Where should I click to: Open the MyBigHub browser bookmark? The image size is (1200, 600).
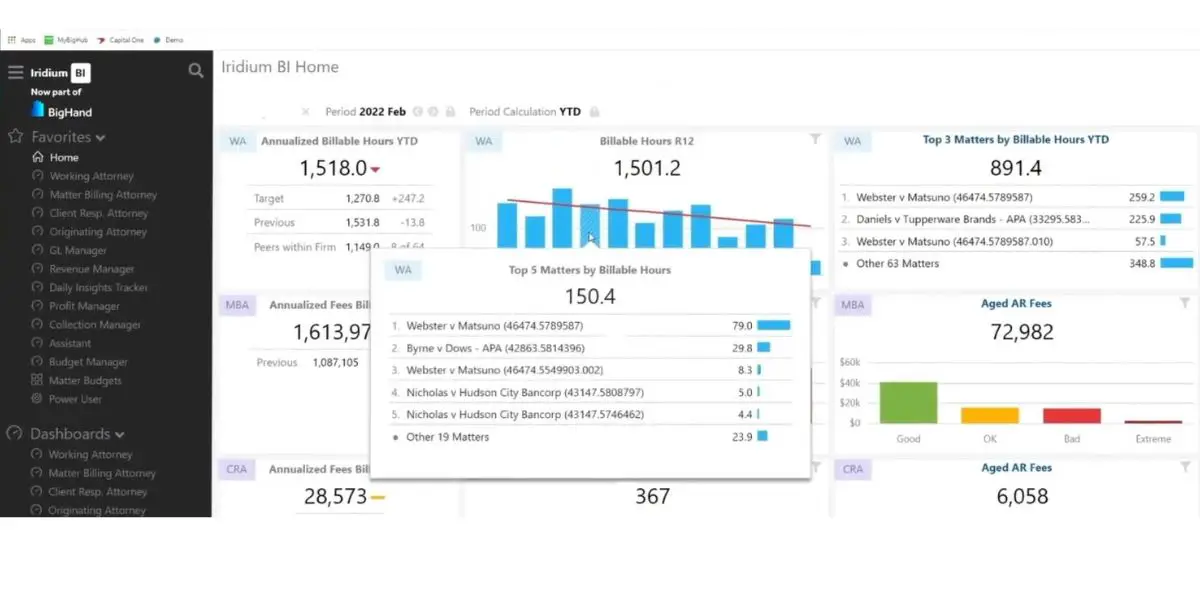coord(67,40)
